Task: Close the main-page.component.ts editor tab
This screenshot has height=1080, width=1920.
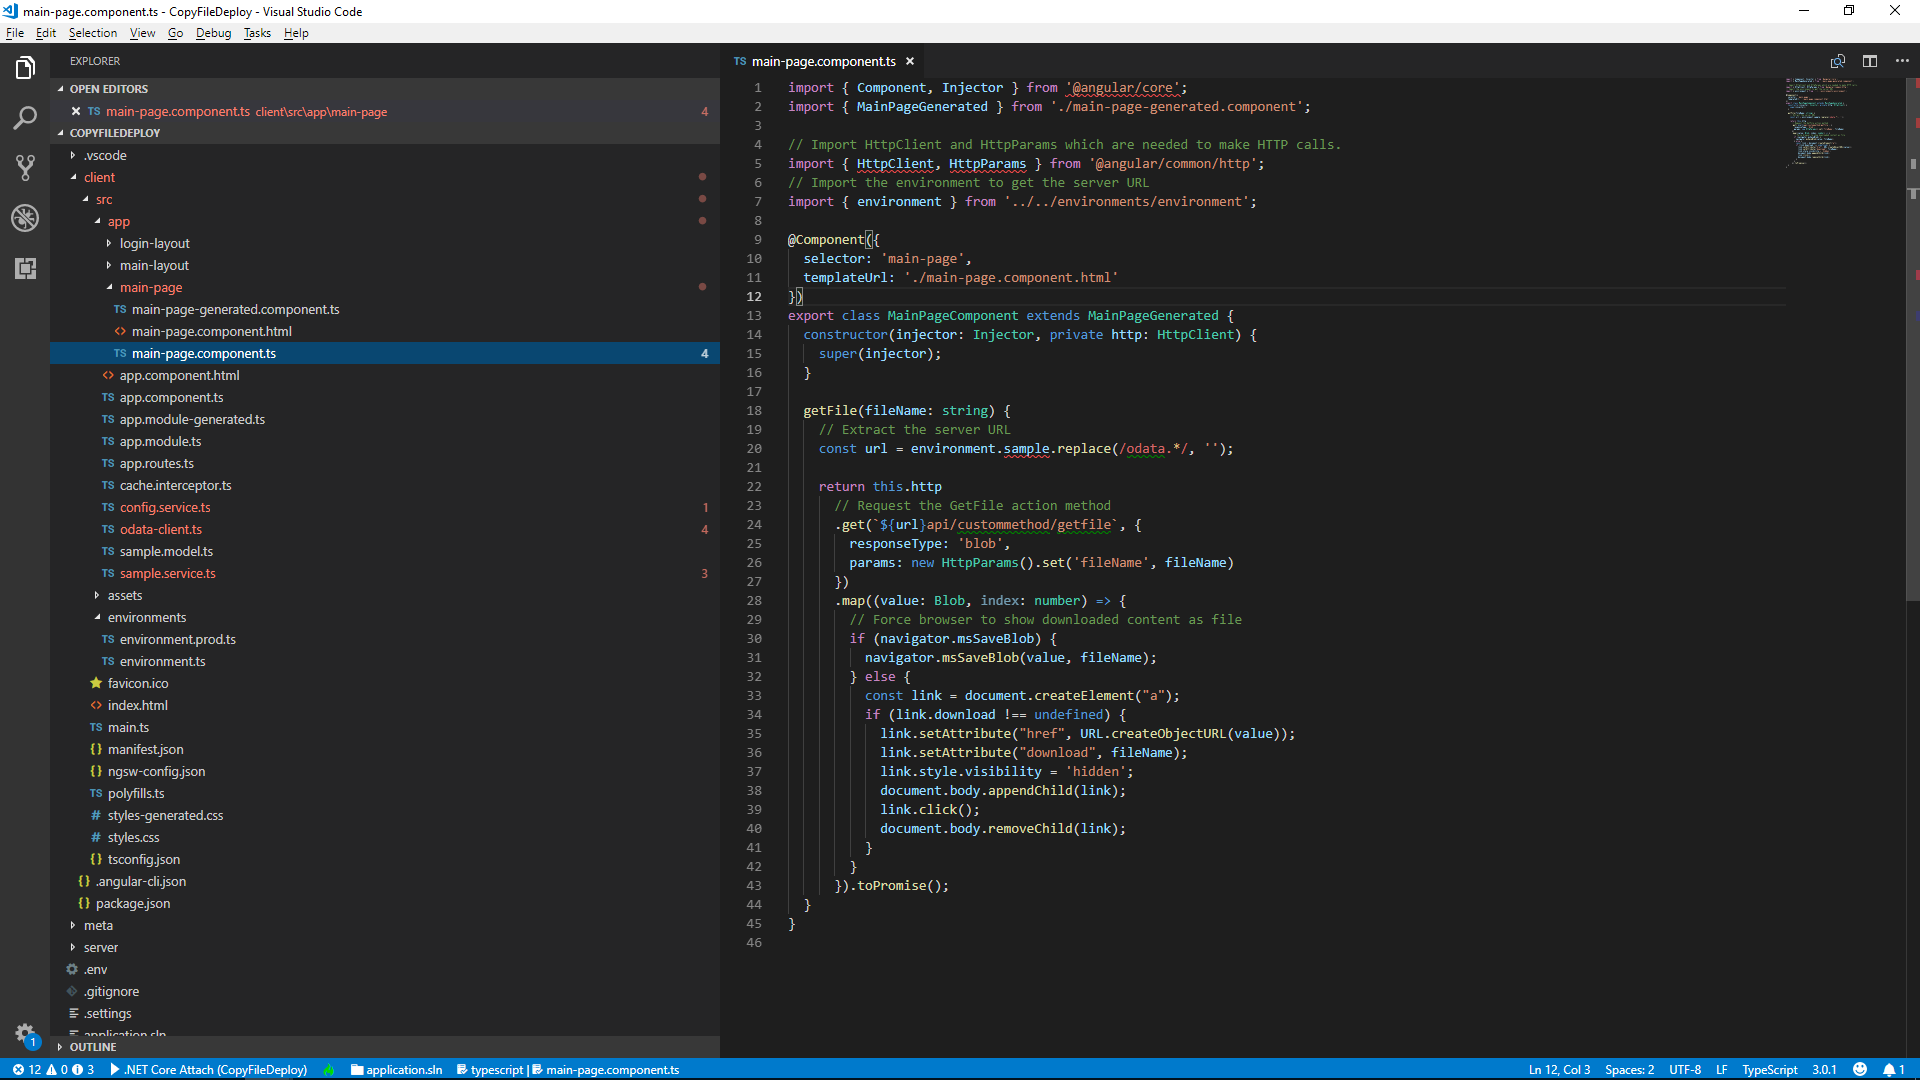Action: (910, 61)
